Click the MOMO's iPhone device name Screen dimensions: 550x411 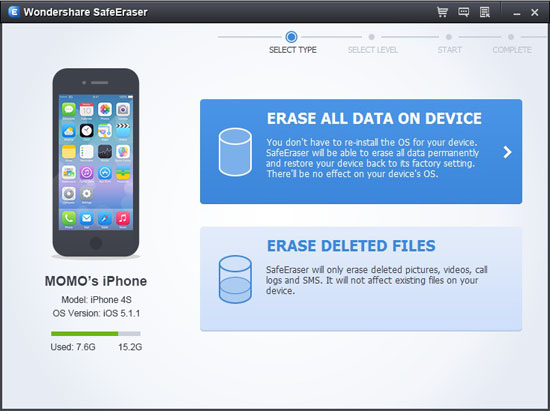(96, 281)
